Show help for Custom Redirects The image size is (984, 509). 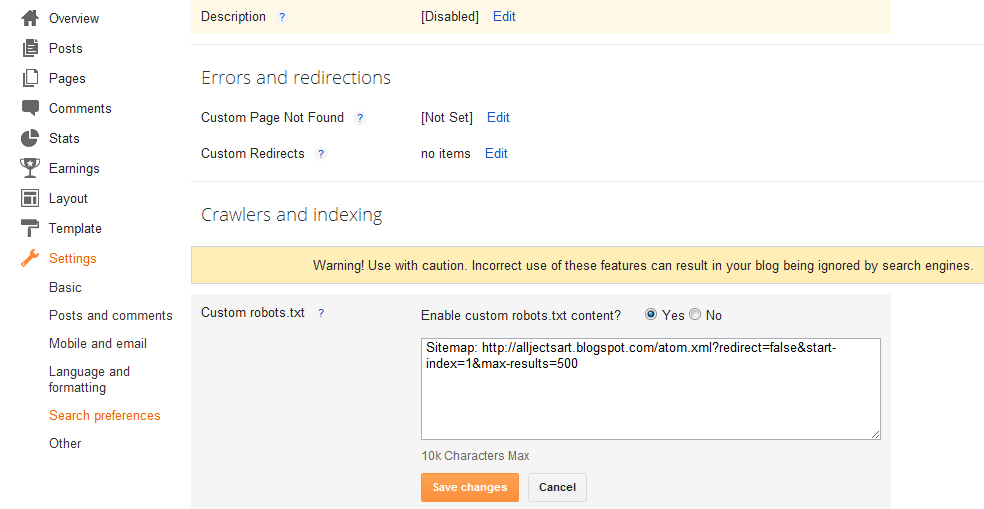pos(321,154)
